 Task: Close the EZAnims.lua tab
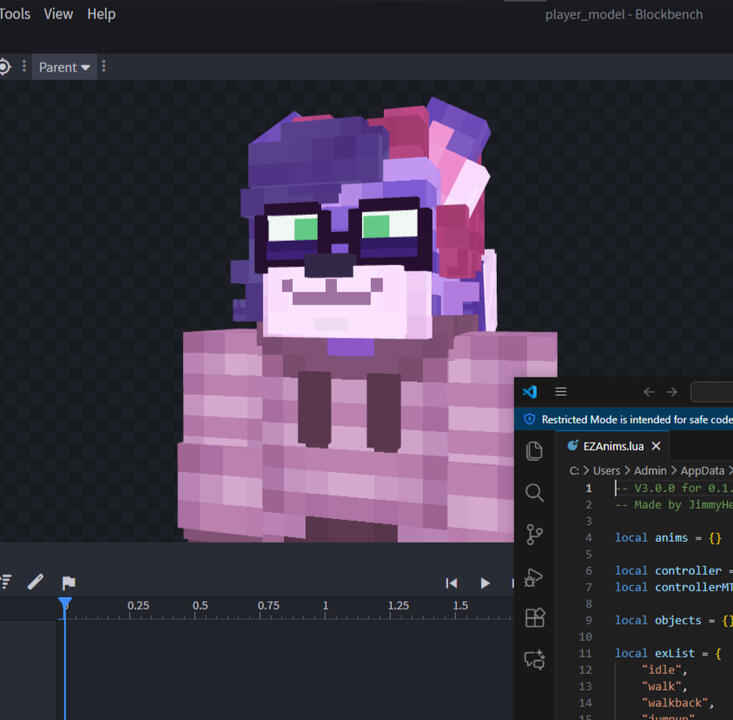click(656, 446)
